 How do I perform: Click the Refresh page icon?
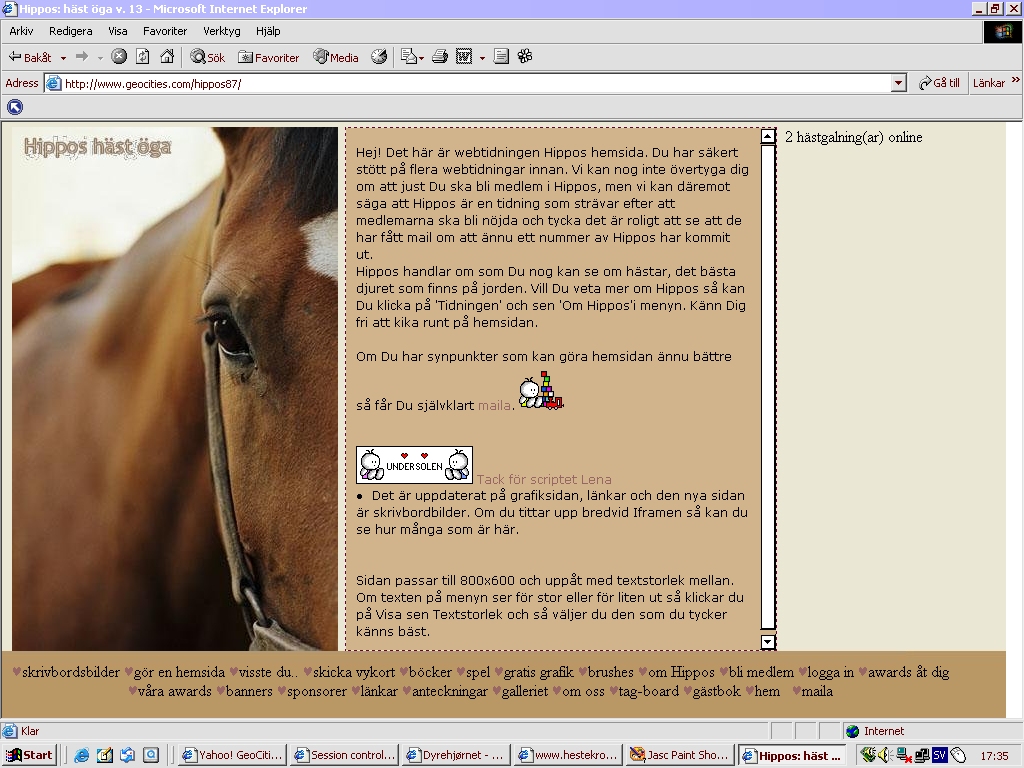[x=142, y=57]
